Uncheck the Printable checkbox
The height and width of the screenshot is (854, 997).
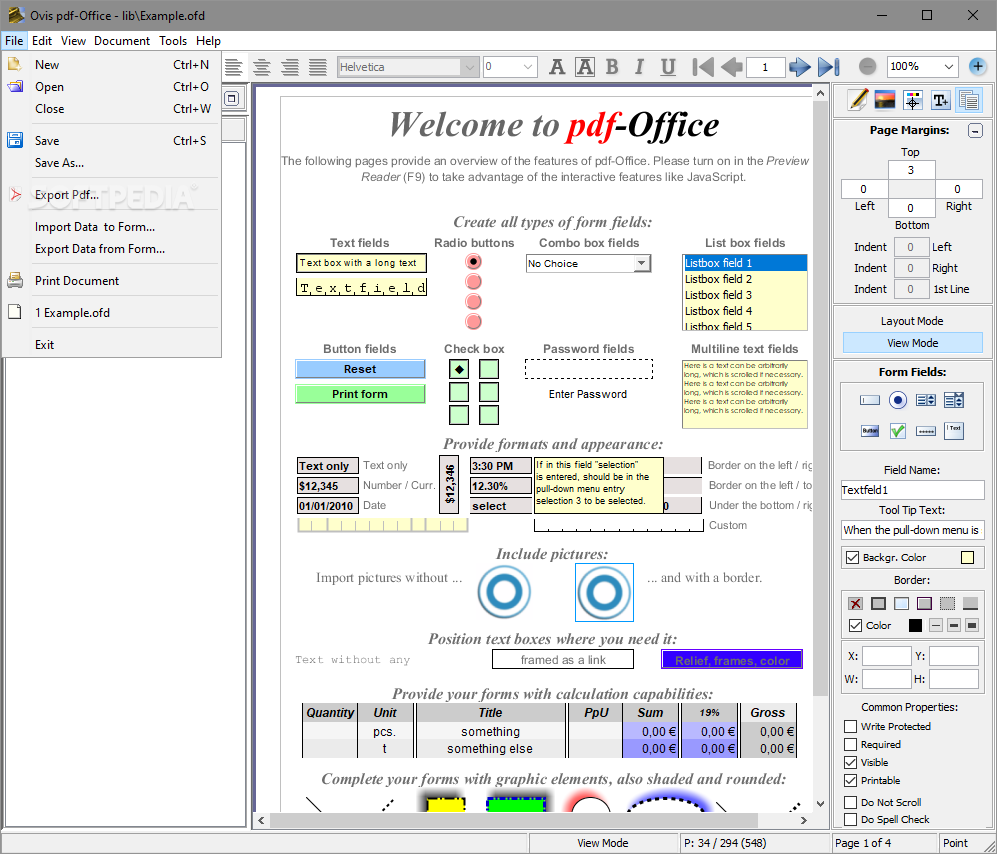(x=850, y=780)
